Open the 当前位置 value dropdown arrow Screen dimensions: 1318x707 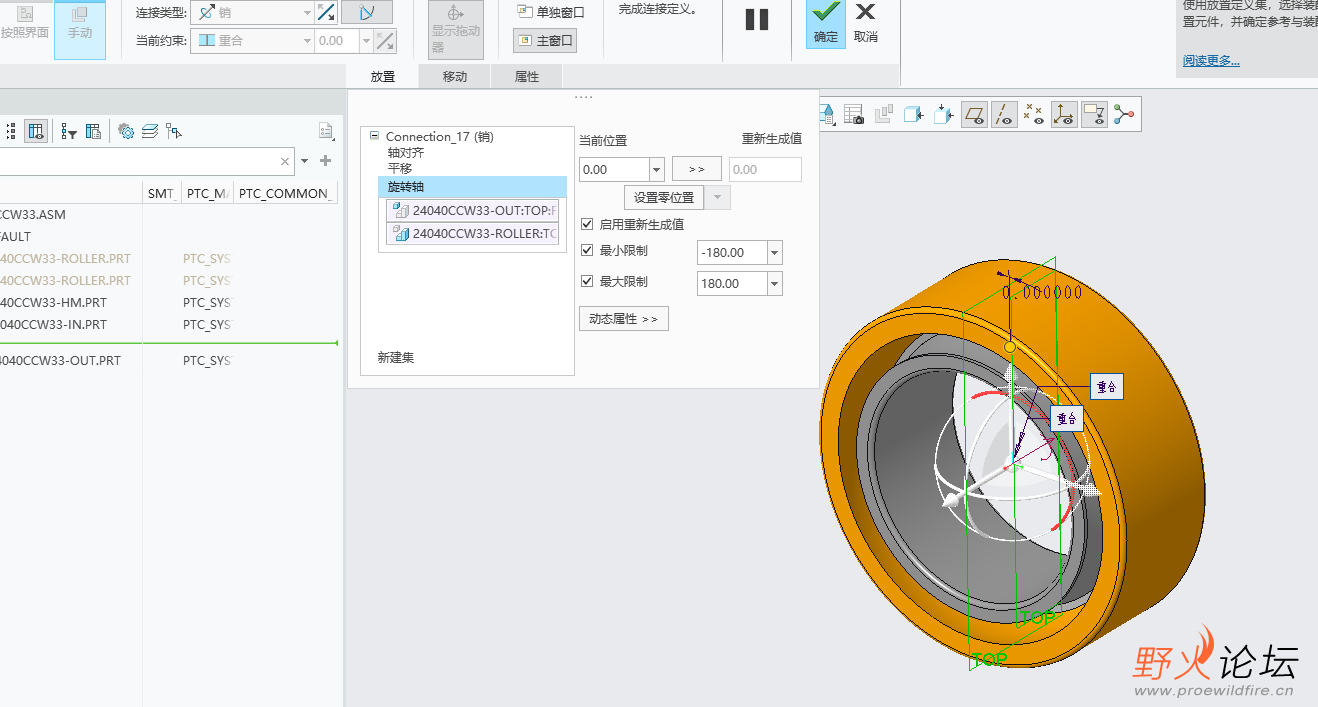click(x=657, y=170)
